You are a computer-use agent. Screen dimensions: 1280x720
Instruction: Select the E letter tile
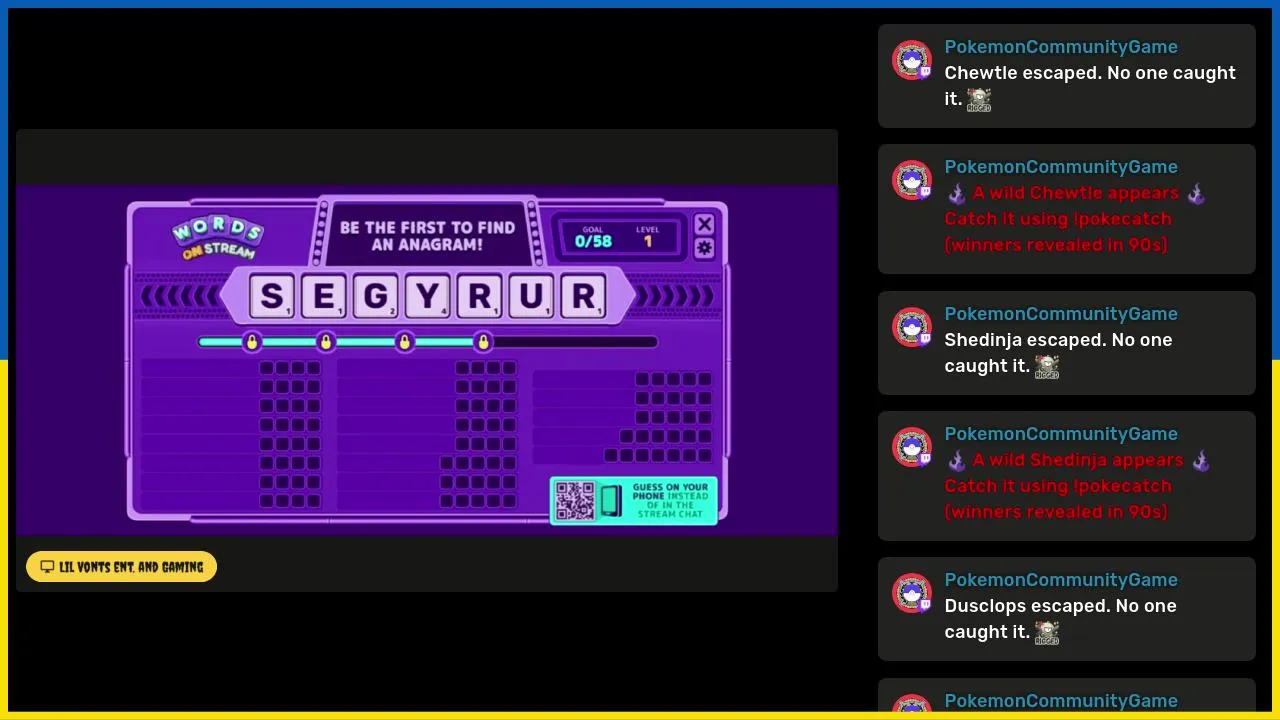(x=323, y=297)
